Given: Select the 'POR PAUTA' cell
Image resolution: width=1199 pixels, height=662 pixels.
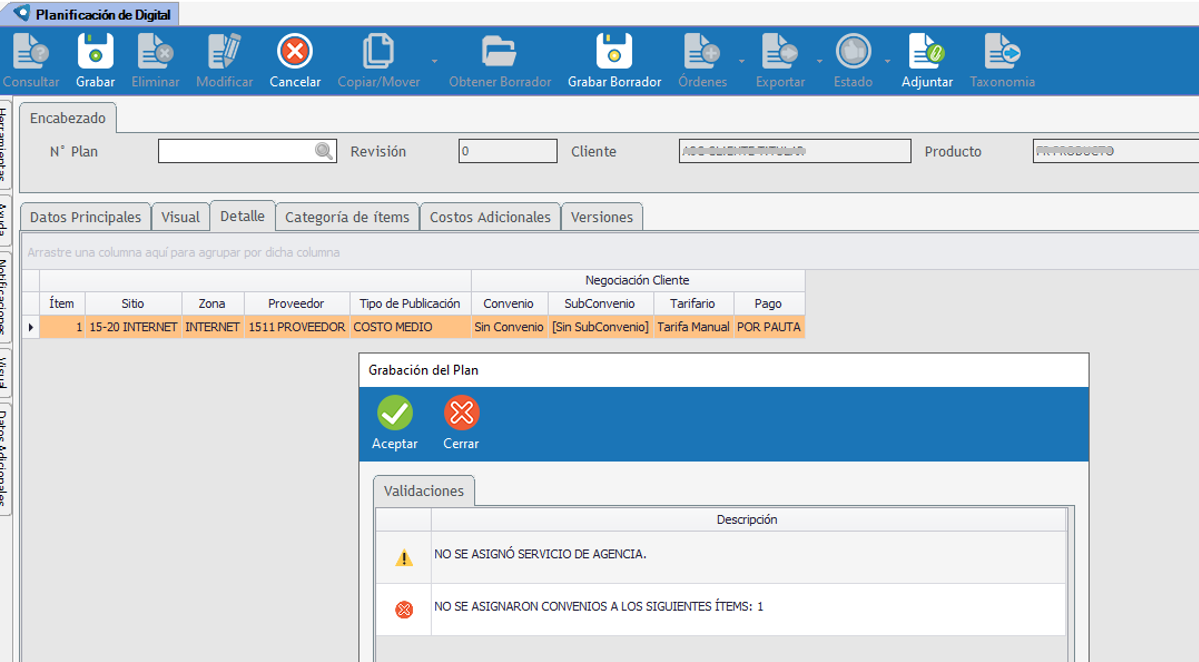Looking at the screenshot, I should coord(768,327).
